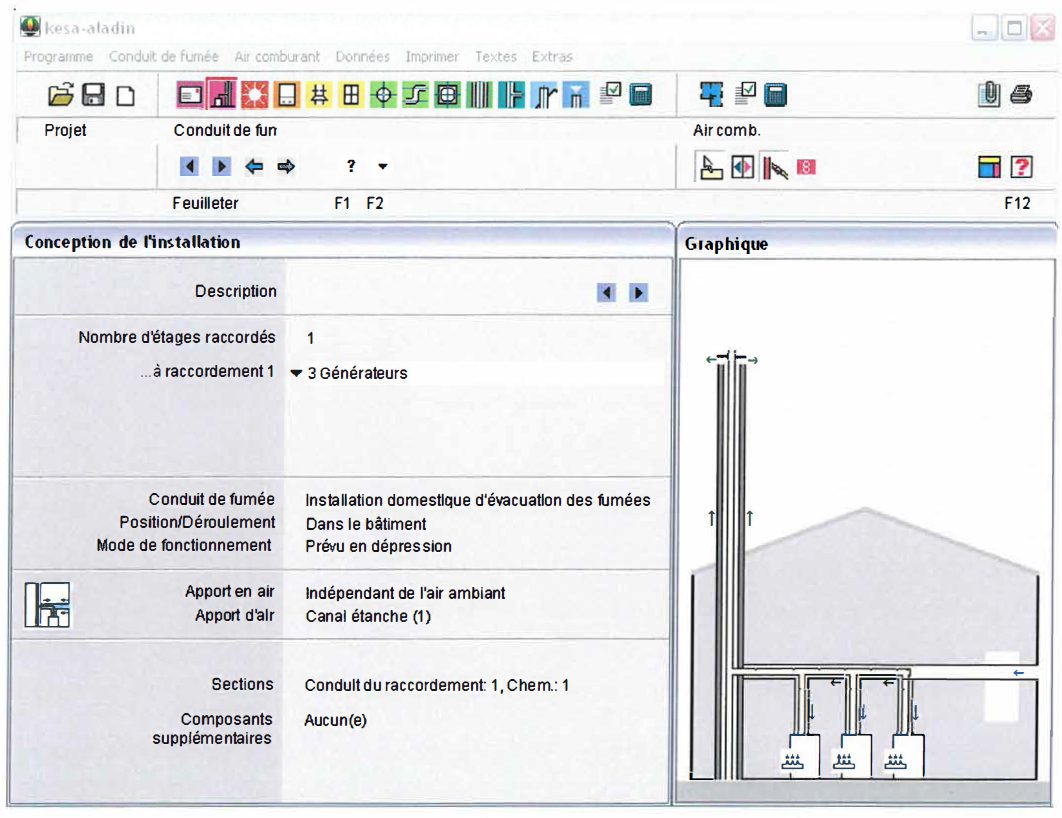
Task: Open the calculator icon in the Conduit de fumée toolbar
Action: click(x=641, y=95)
